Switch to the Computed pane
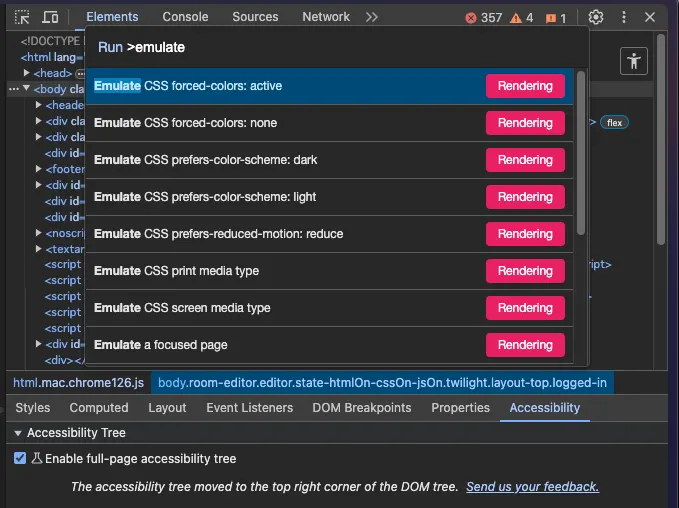 point(99,408)
